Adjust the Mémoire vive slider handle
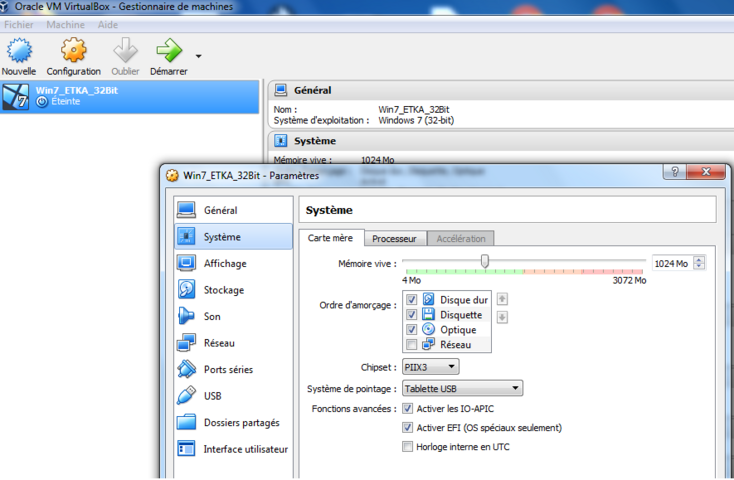The height and width of the screenshot is (480, 734). click(485, 261)
